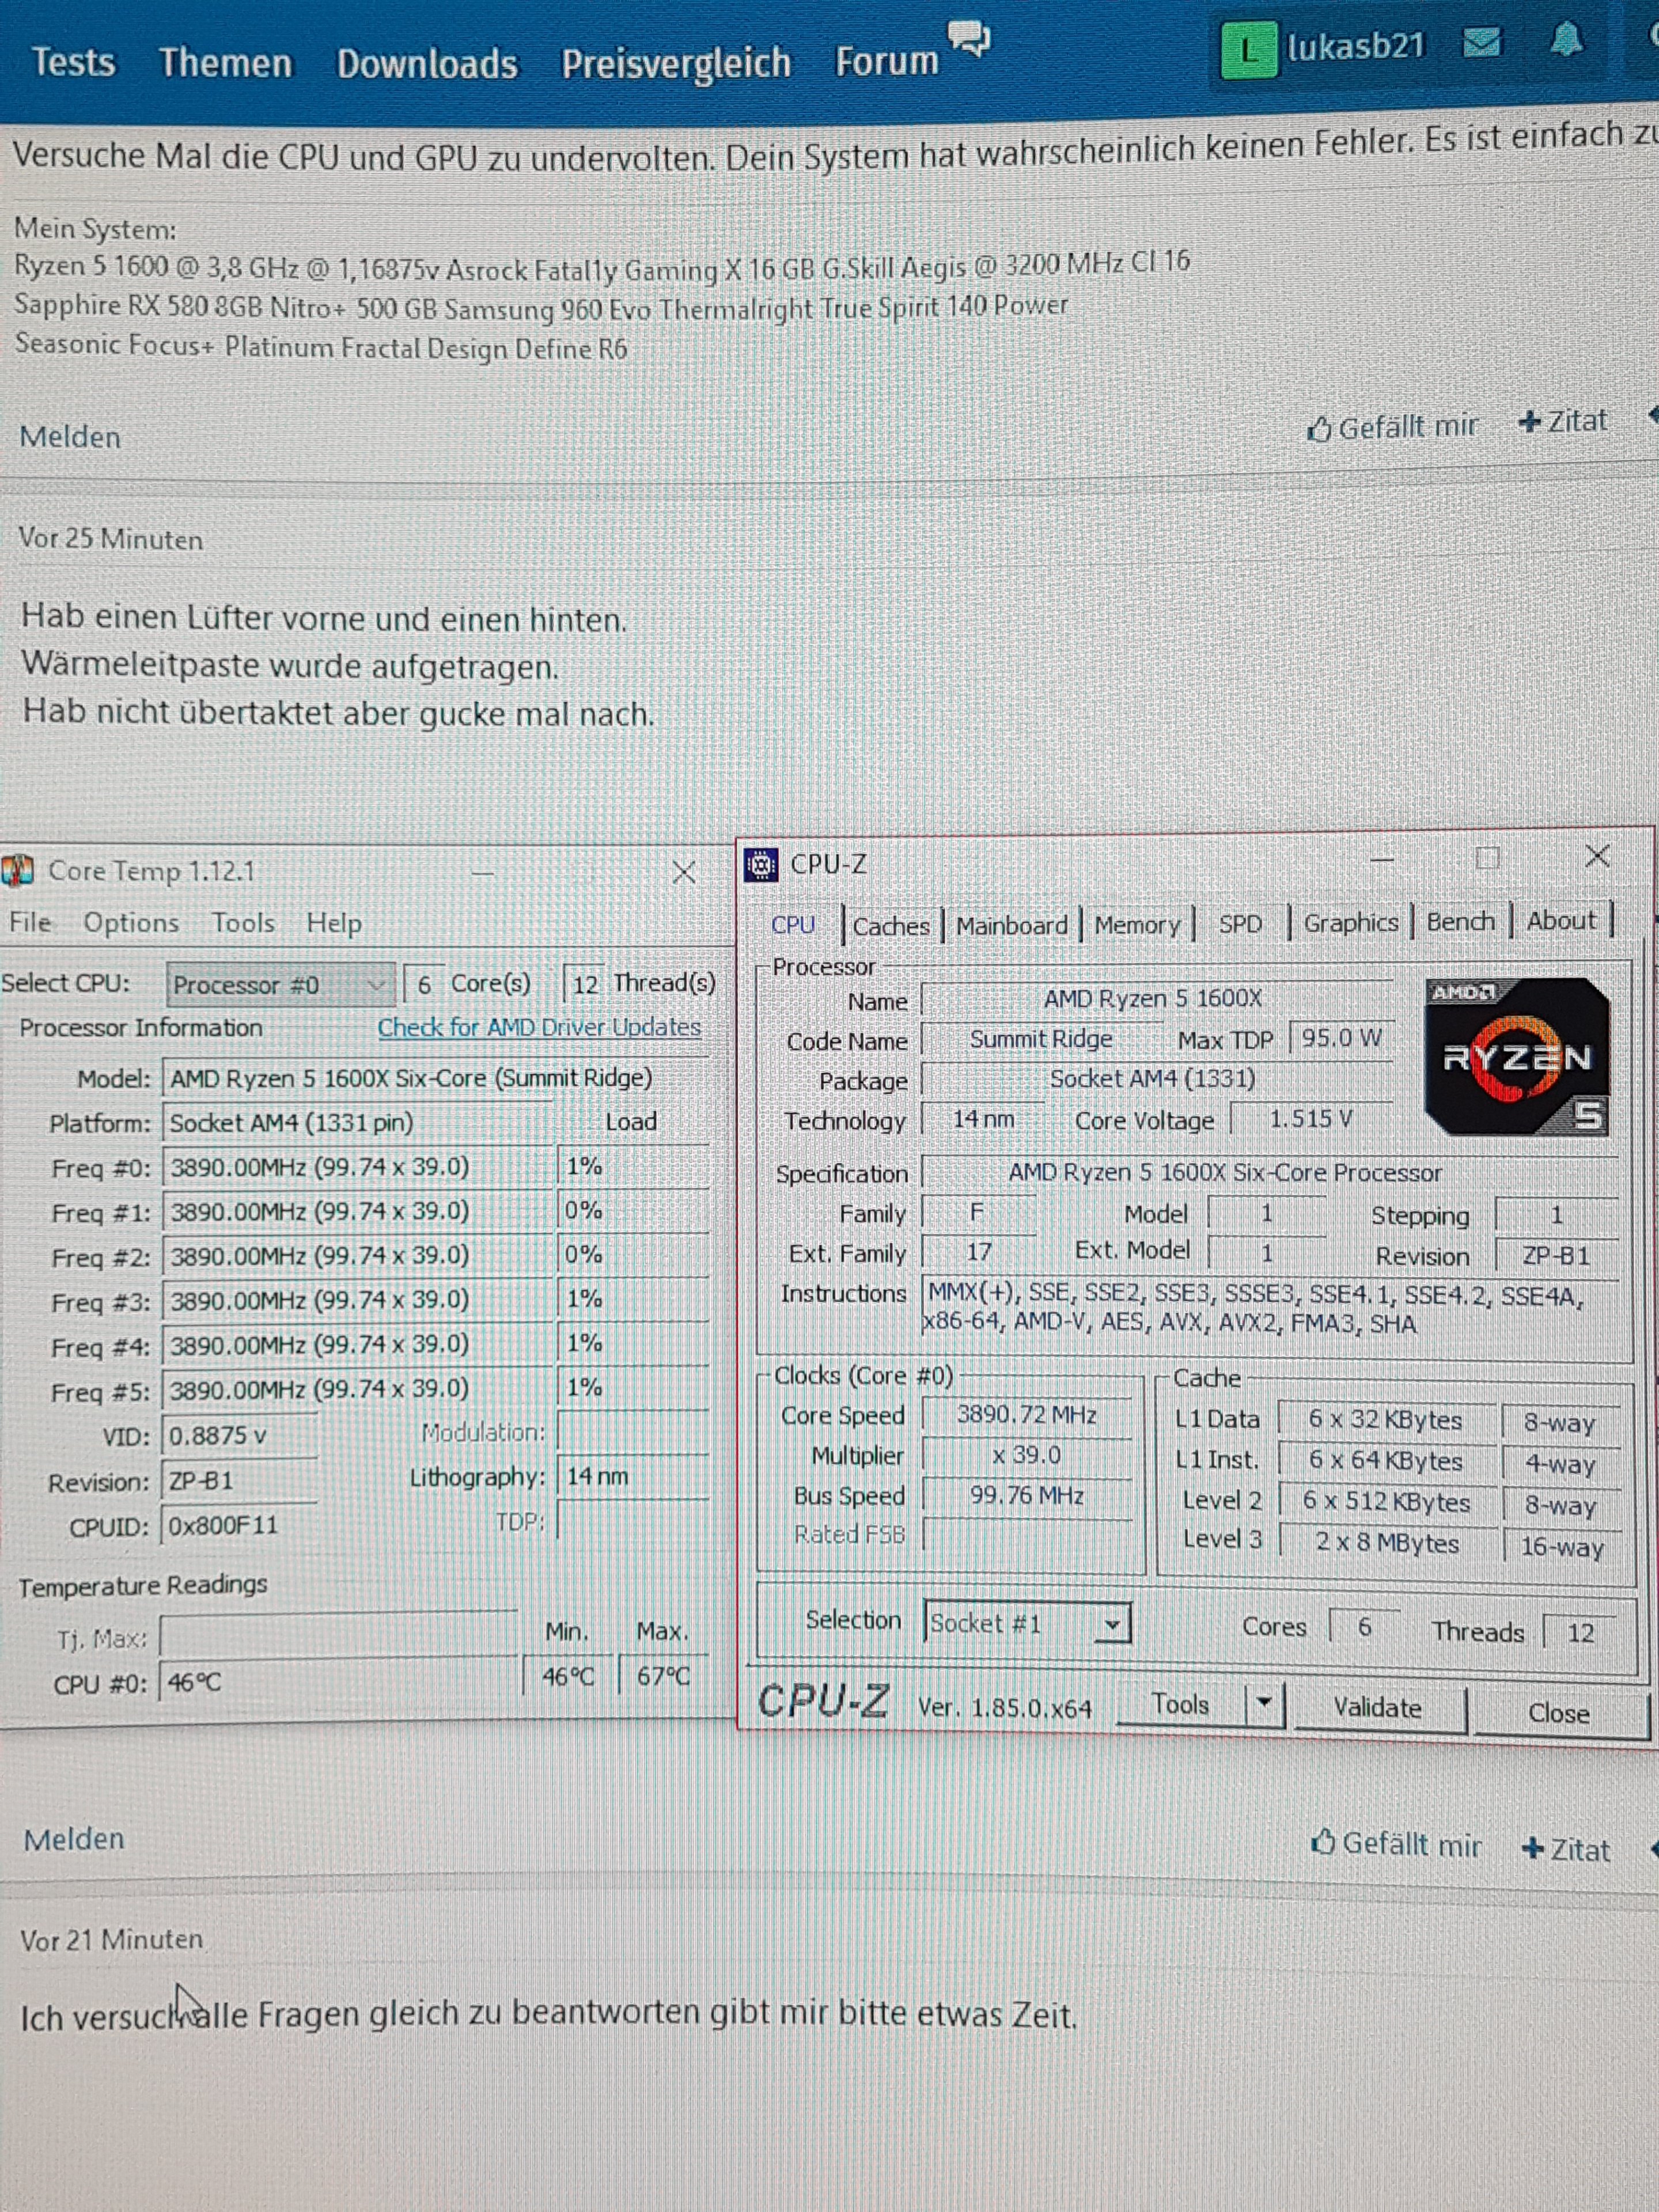This screenshot has width=1659, height=2212.
Task: Open the Tools dropdown arrow in CPU-Z
Action: pyautogui.click(x=1264, y=1703)
